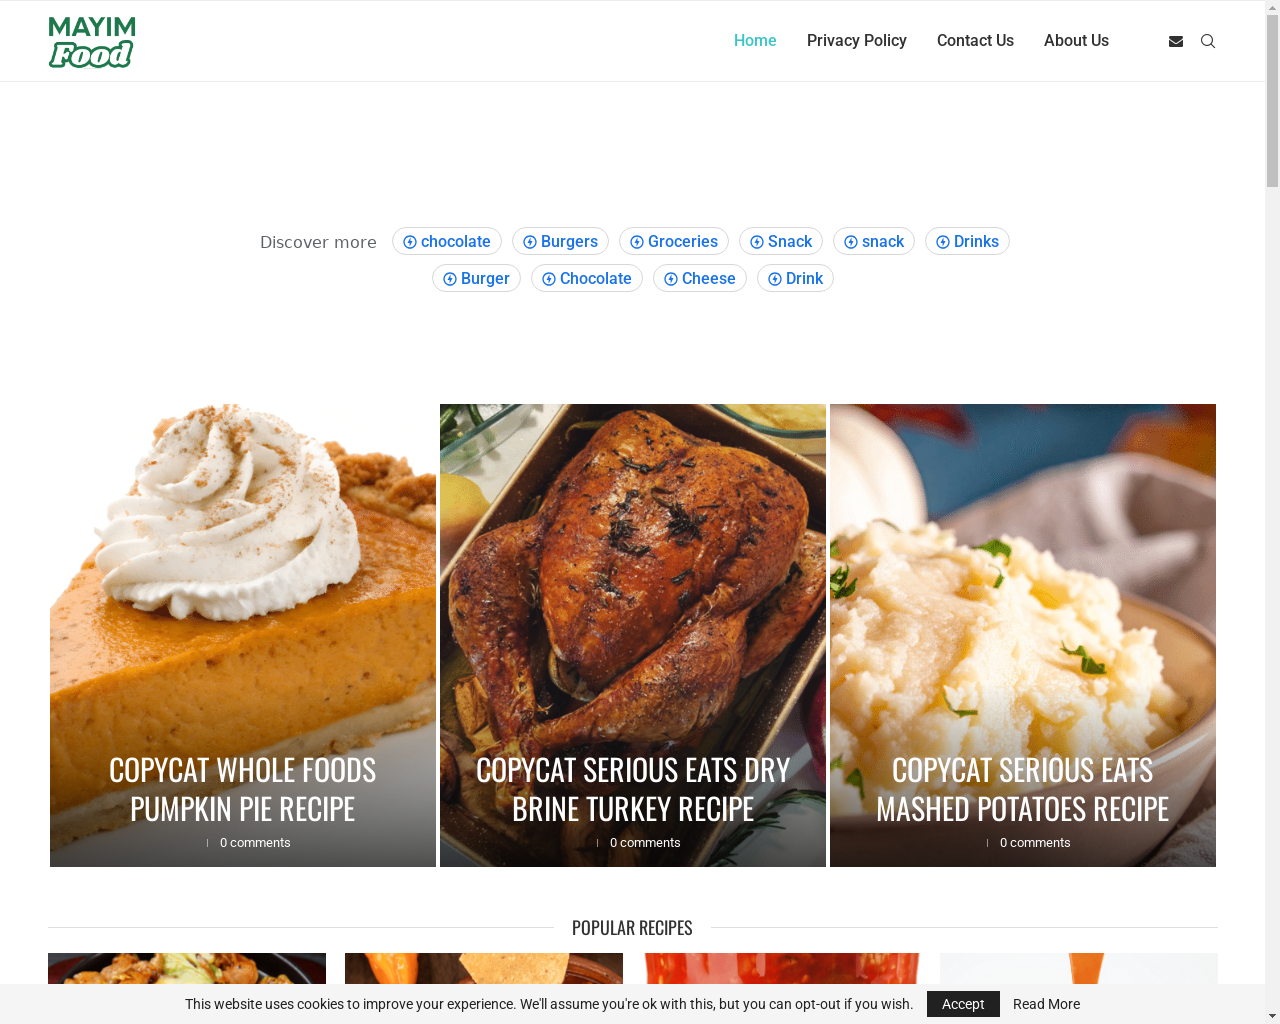Select the lowercase 'chocolate' discover tag
The image size is (1280, 1024).
447,241
